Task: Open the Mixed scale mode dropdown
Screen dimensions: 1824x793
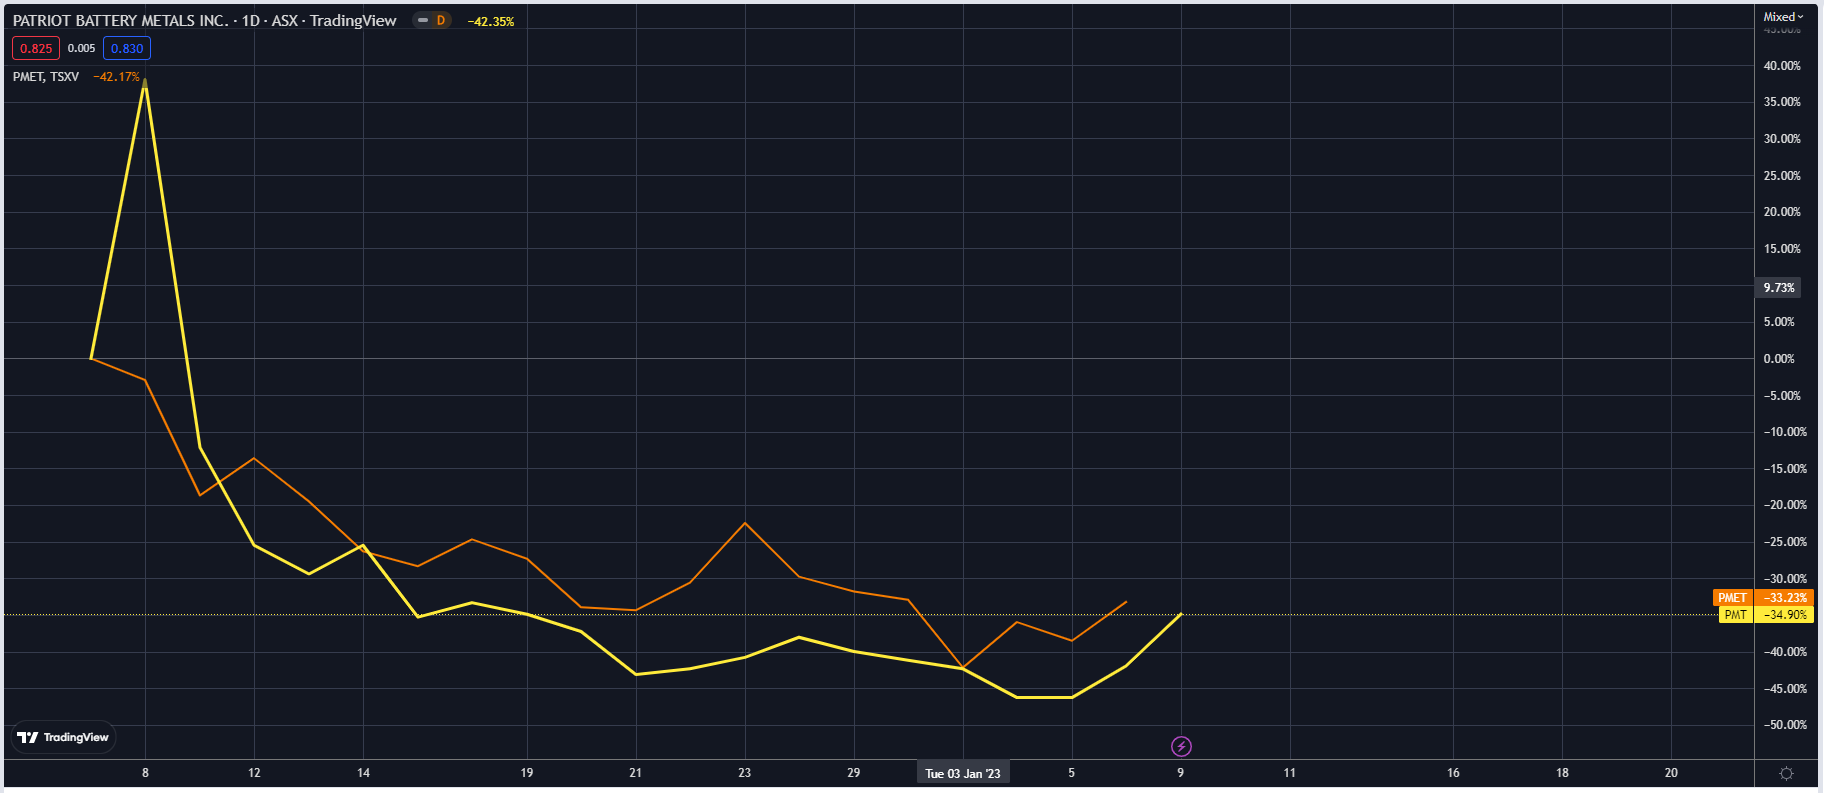Action: click(1783, 16)
